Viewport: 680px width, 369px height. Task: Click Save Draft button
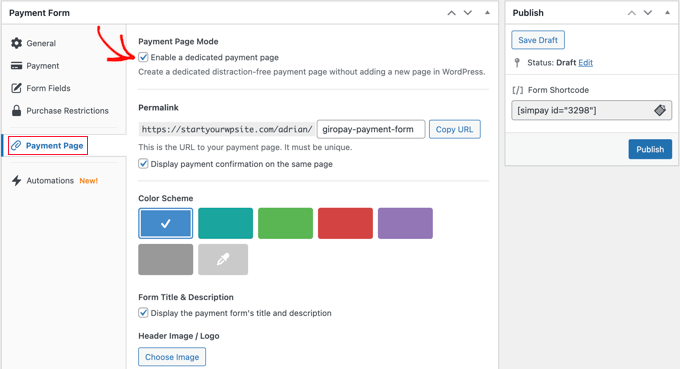click(538, 40)
